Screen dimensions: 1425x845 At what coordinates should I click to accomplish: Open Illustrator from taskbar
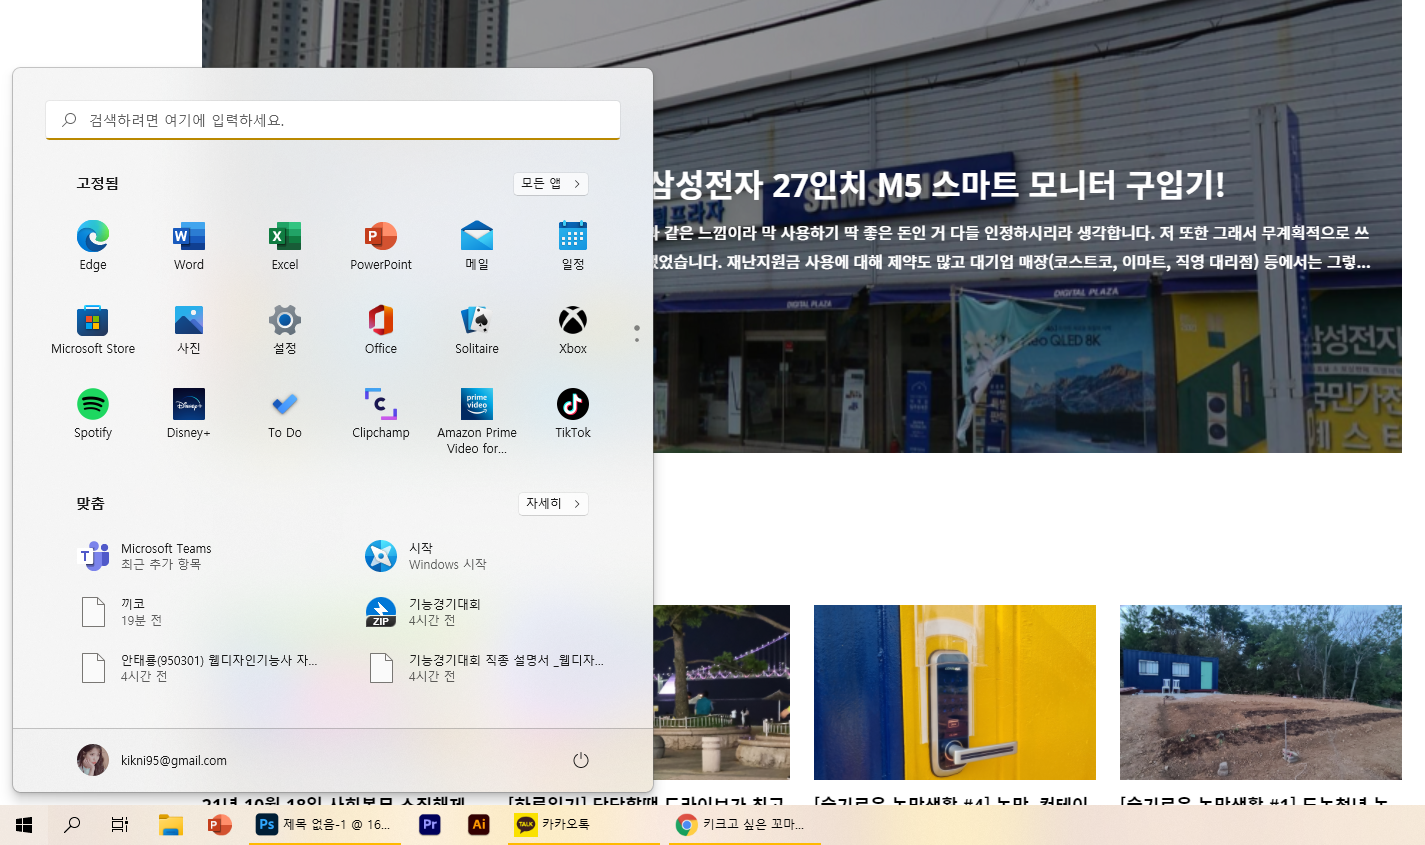click(x=479, y=825)
